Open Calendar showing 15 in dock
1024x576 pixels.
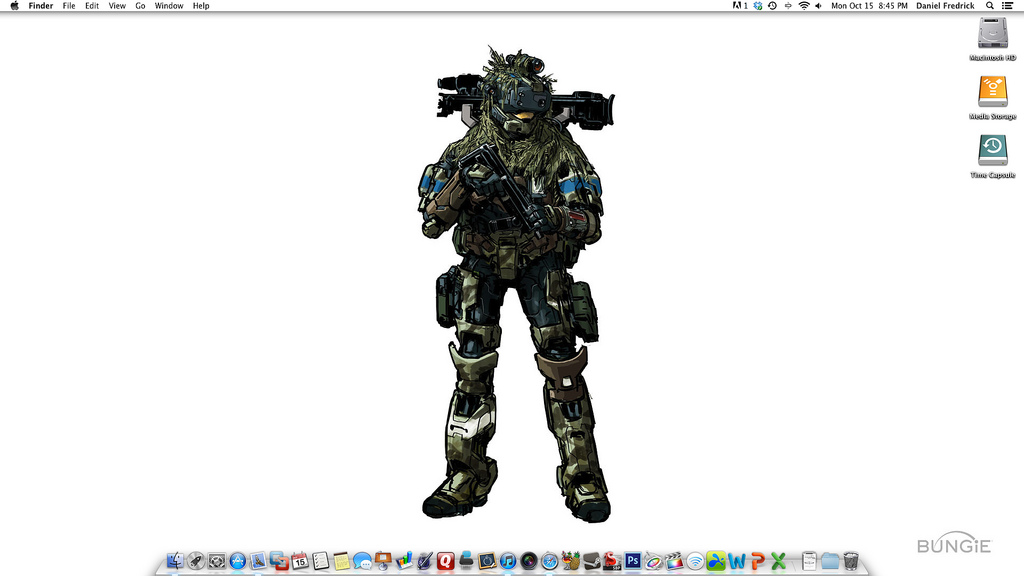click(x=300, y=560)
